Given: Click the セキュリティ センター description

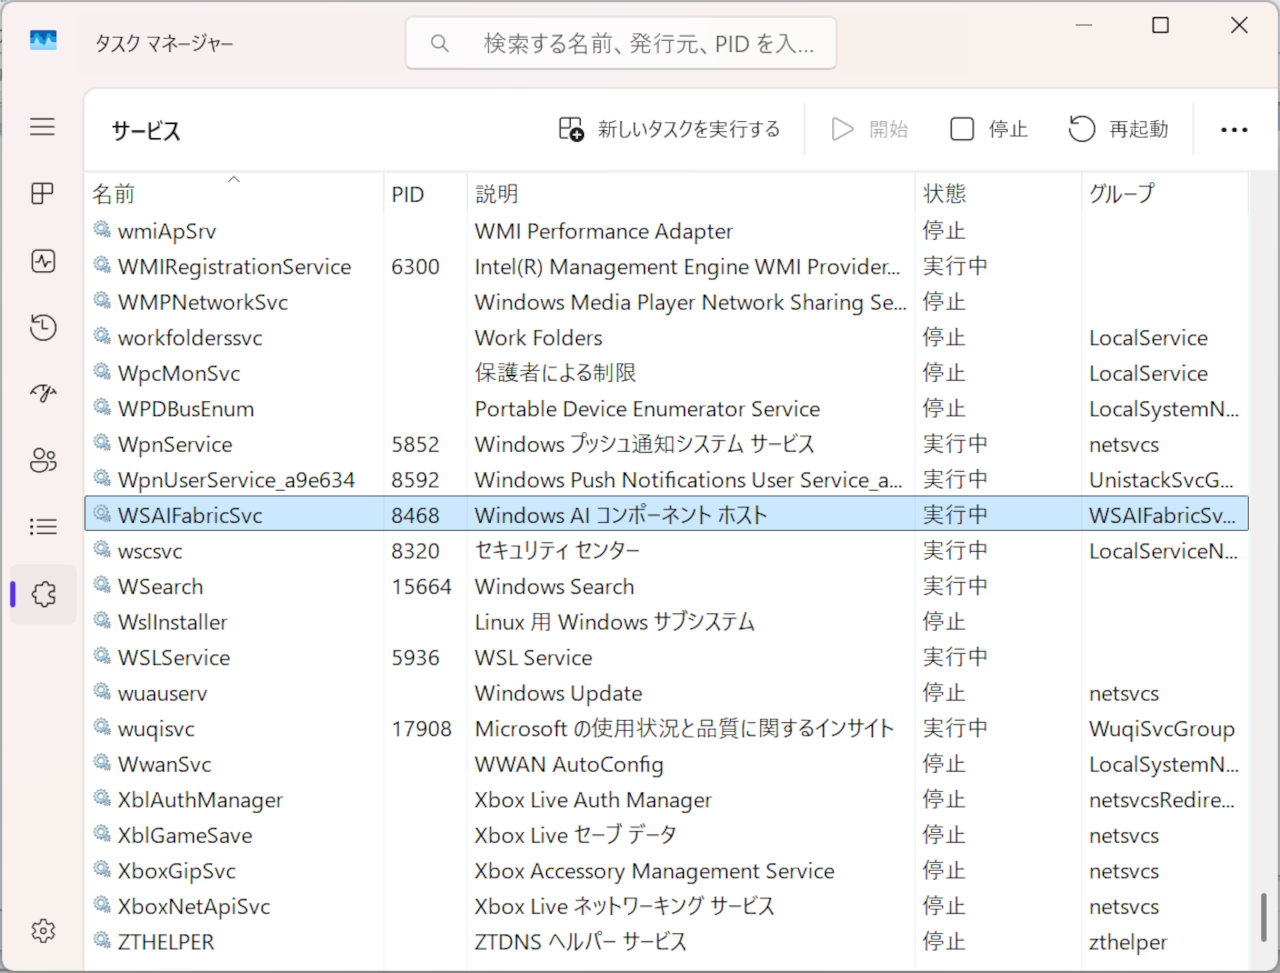Looking at the screenshot, I should coord(557,551).
